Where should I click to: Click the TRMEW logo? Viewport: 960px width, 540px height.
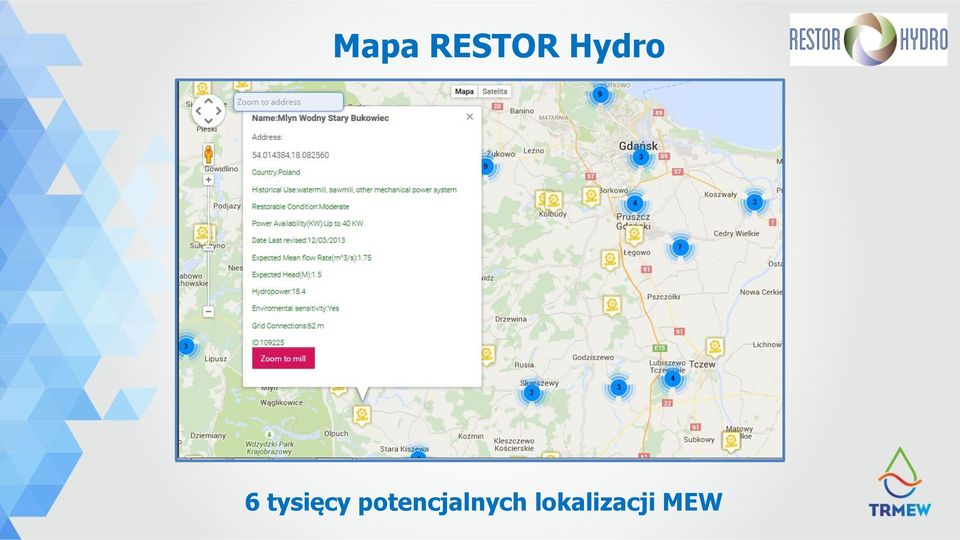899,482
